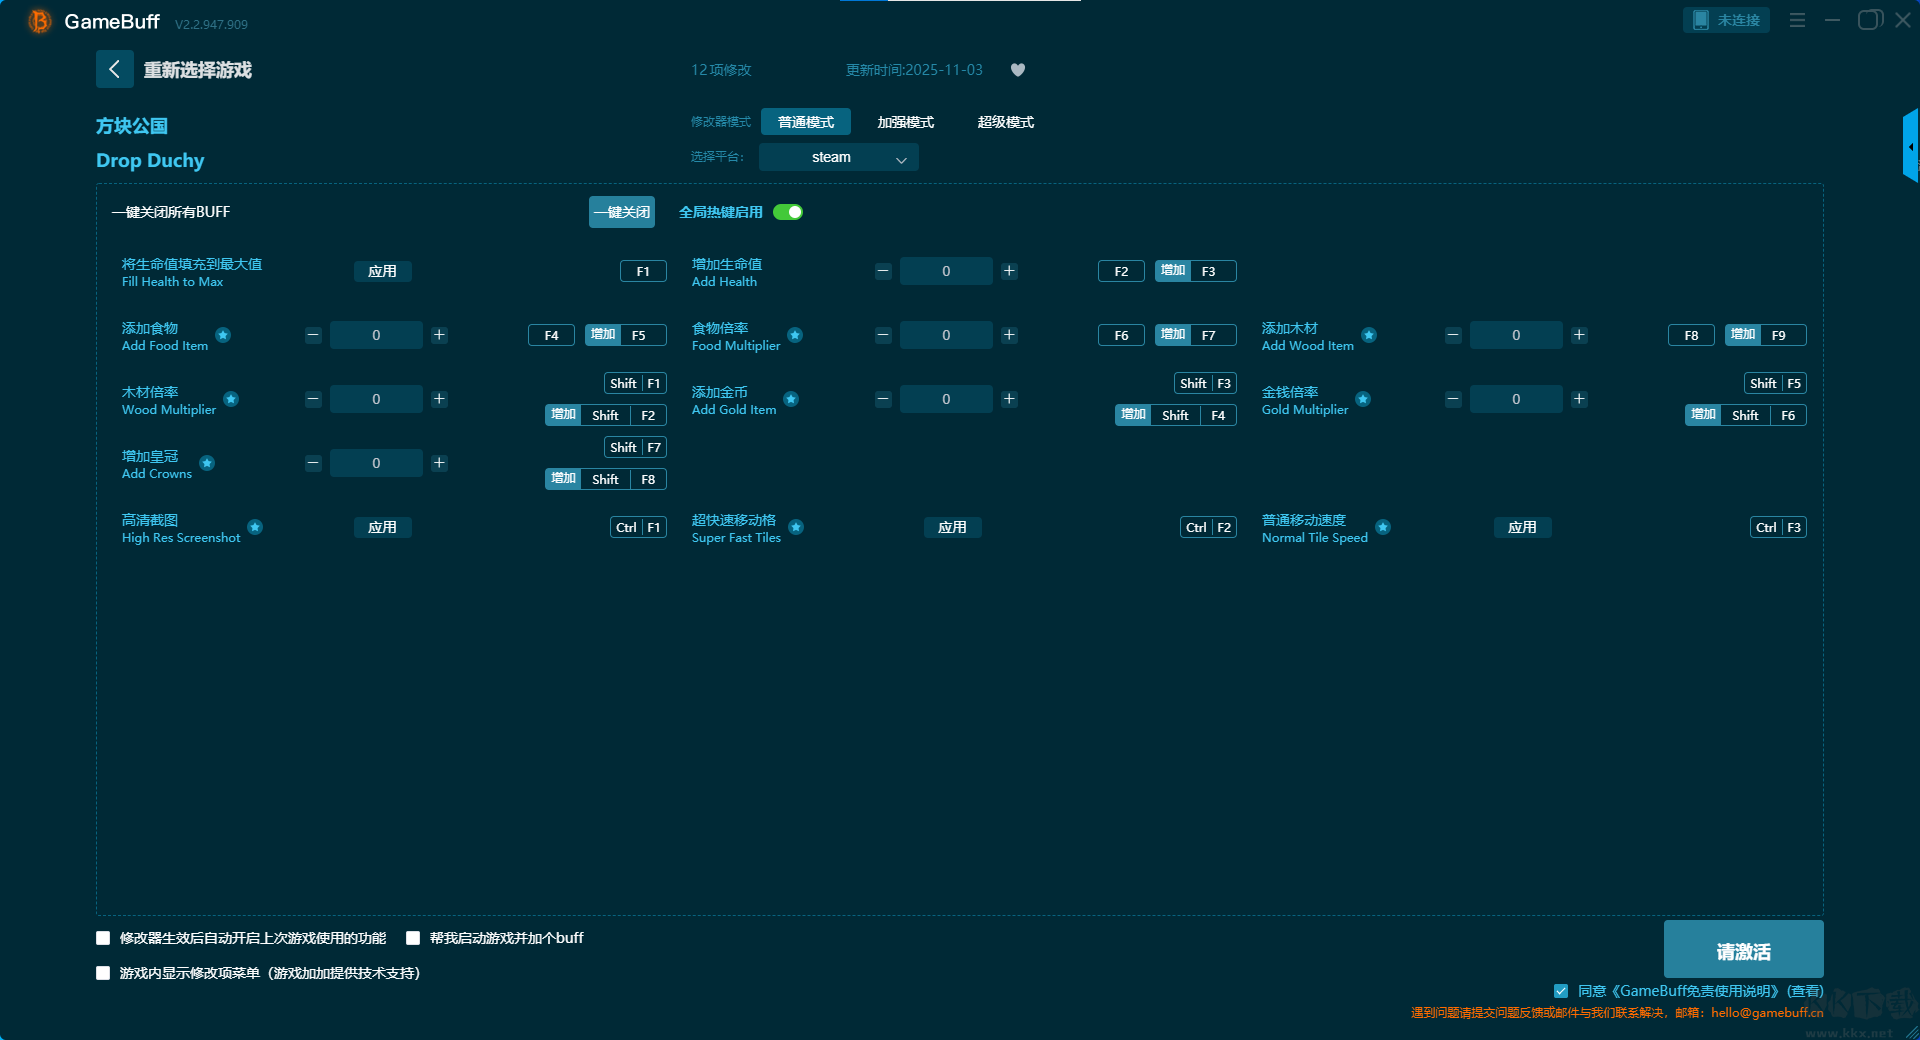
Task: Decrease Add Food Item value with minus
Action: tap(313, 335)
